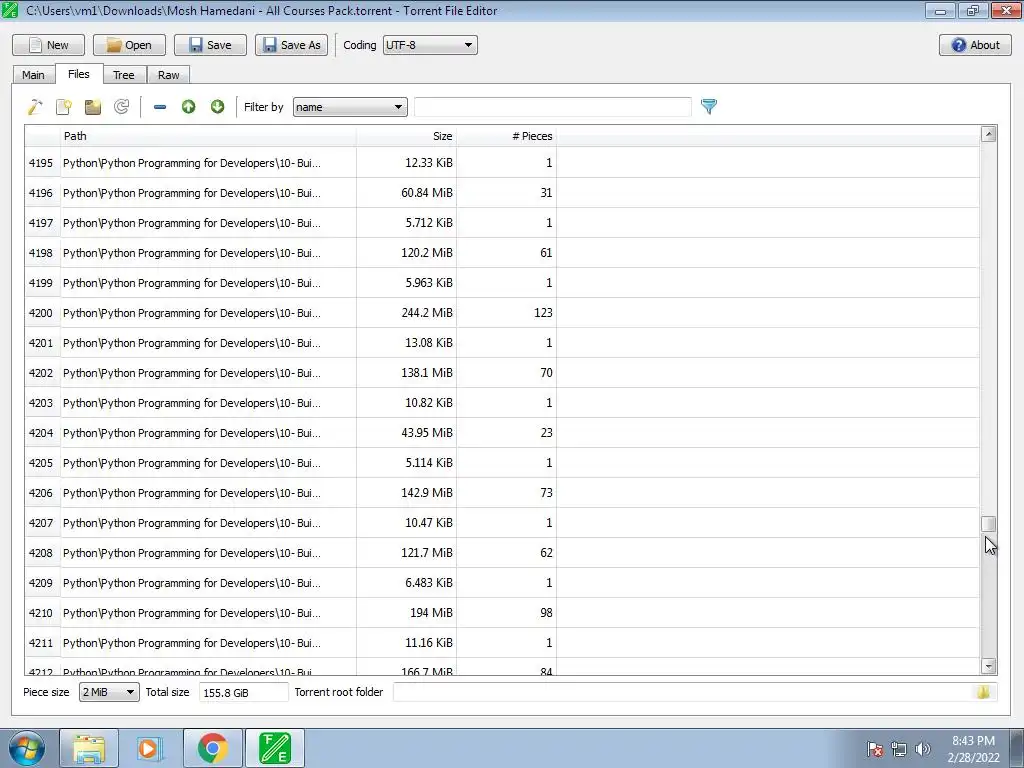Select row with size 60.84 MiB
This screenshot has height=768, width=1024.
point(502,193)
